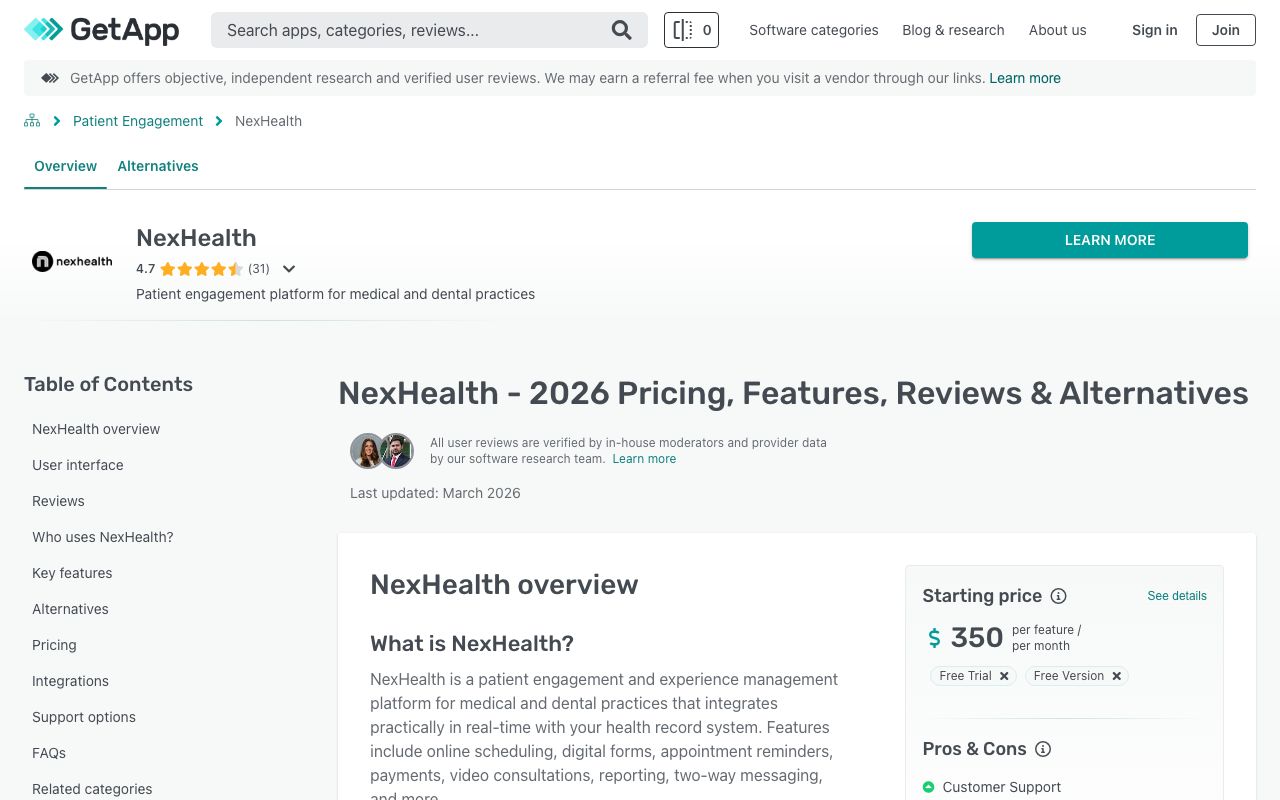Jump to Related categories section

click(92, 789)
